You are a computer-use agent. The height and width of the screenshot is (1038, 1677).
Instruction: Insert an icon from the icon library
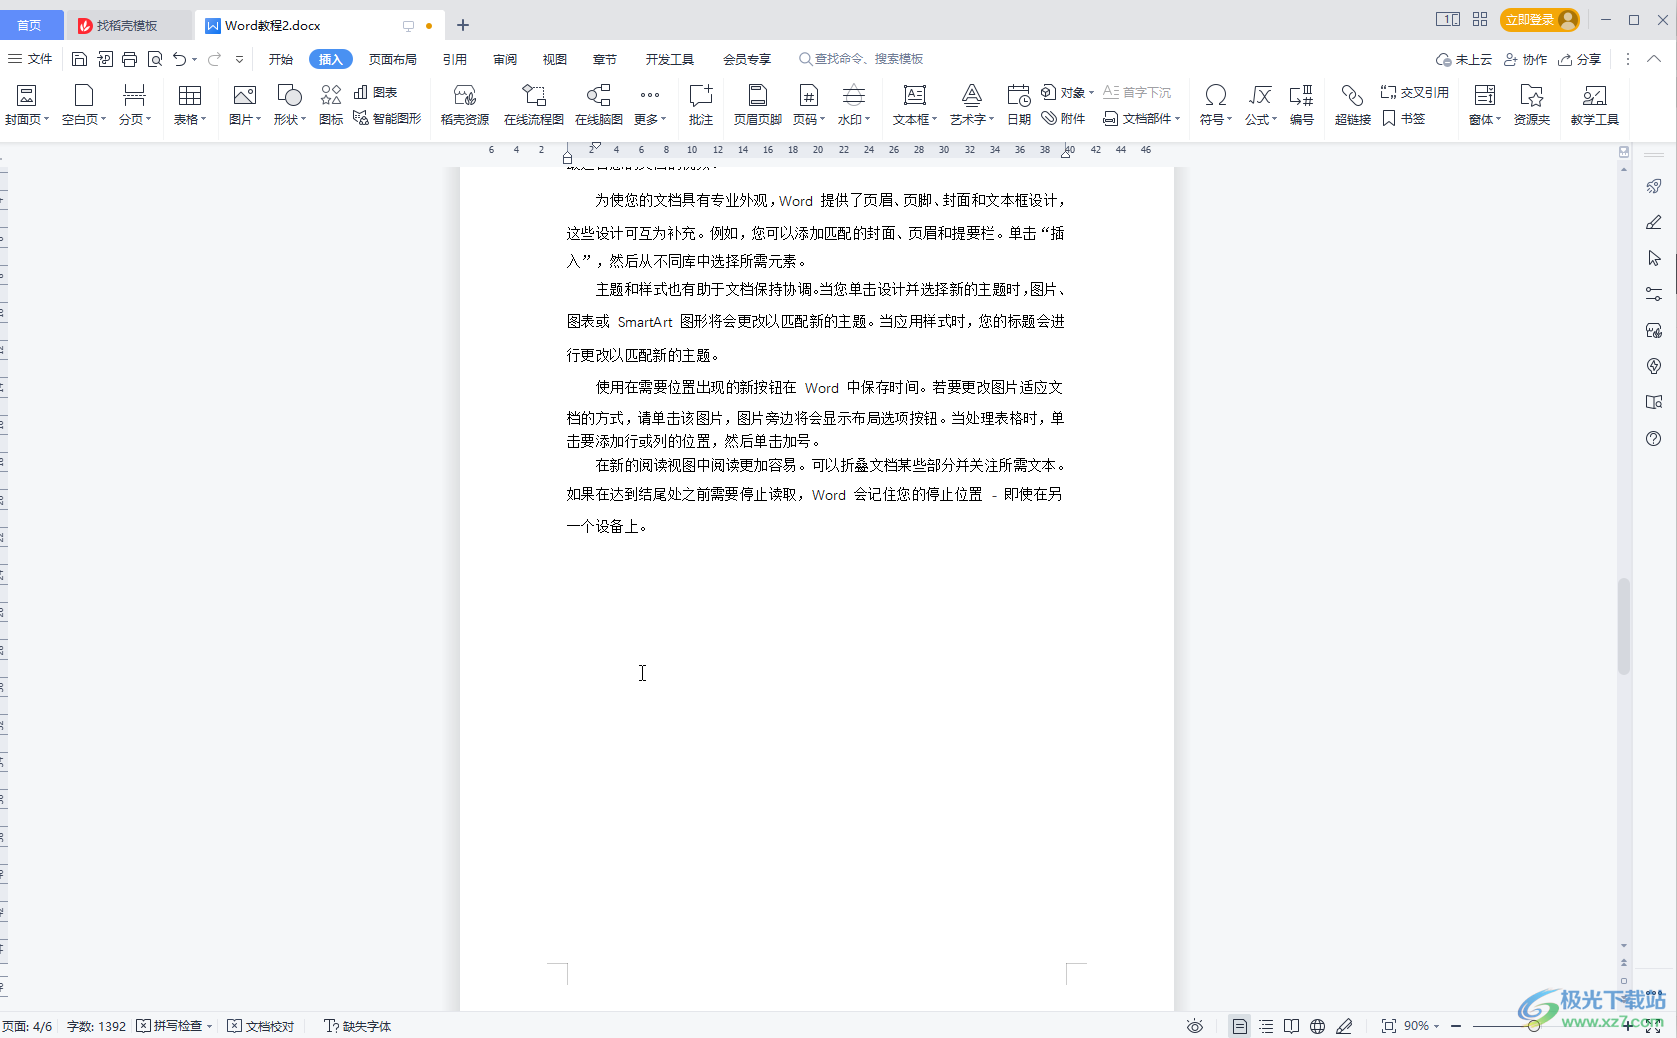(331, 104)
